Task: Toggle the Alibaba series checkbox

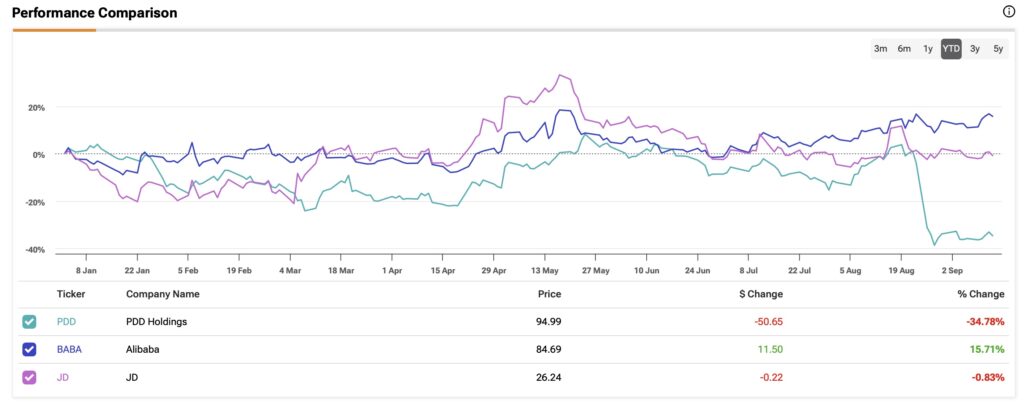Action: tap(29, 349)
